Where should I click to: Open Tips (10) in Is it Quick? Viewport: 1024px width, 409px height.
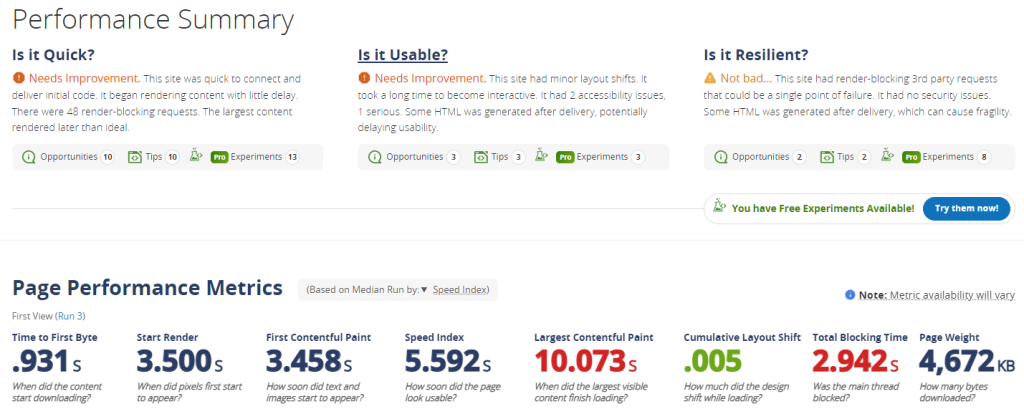154,157
